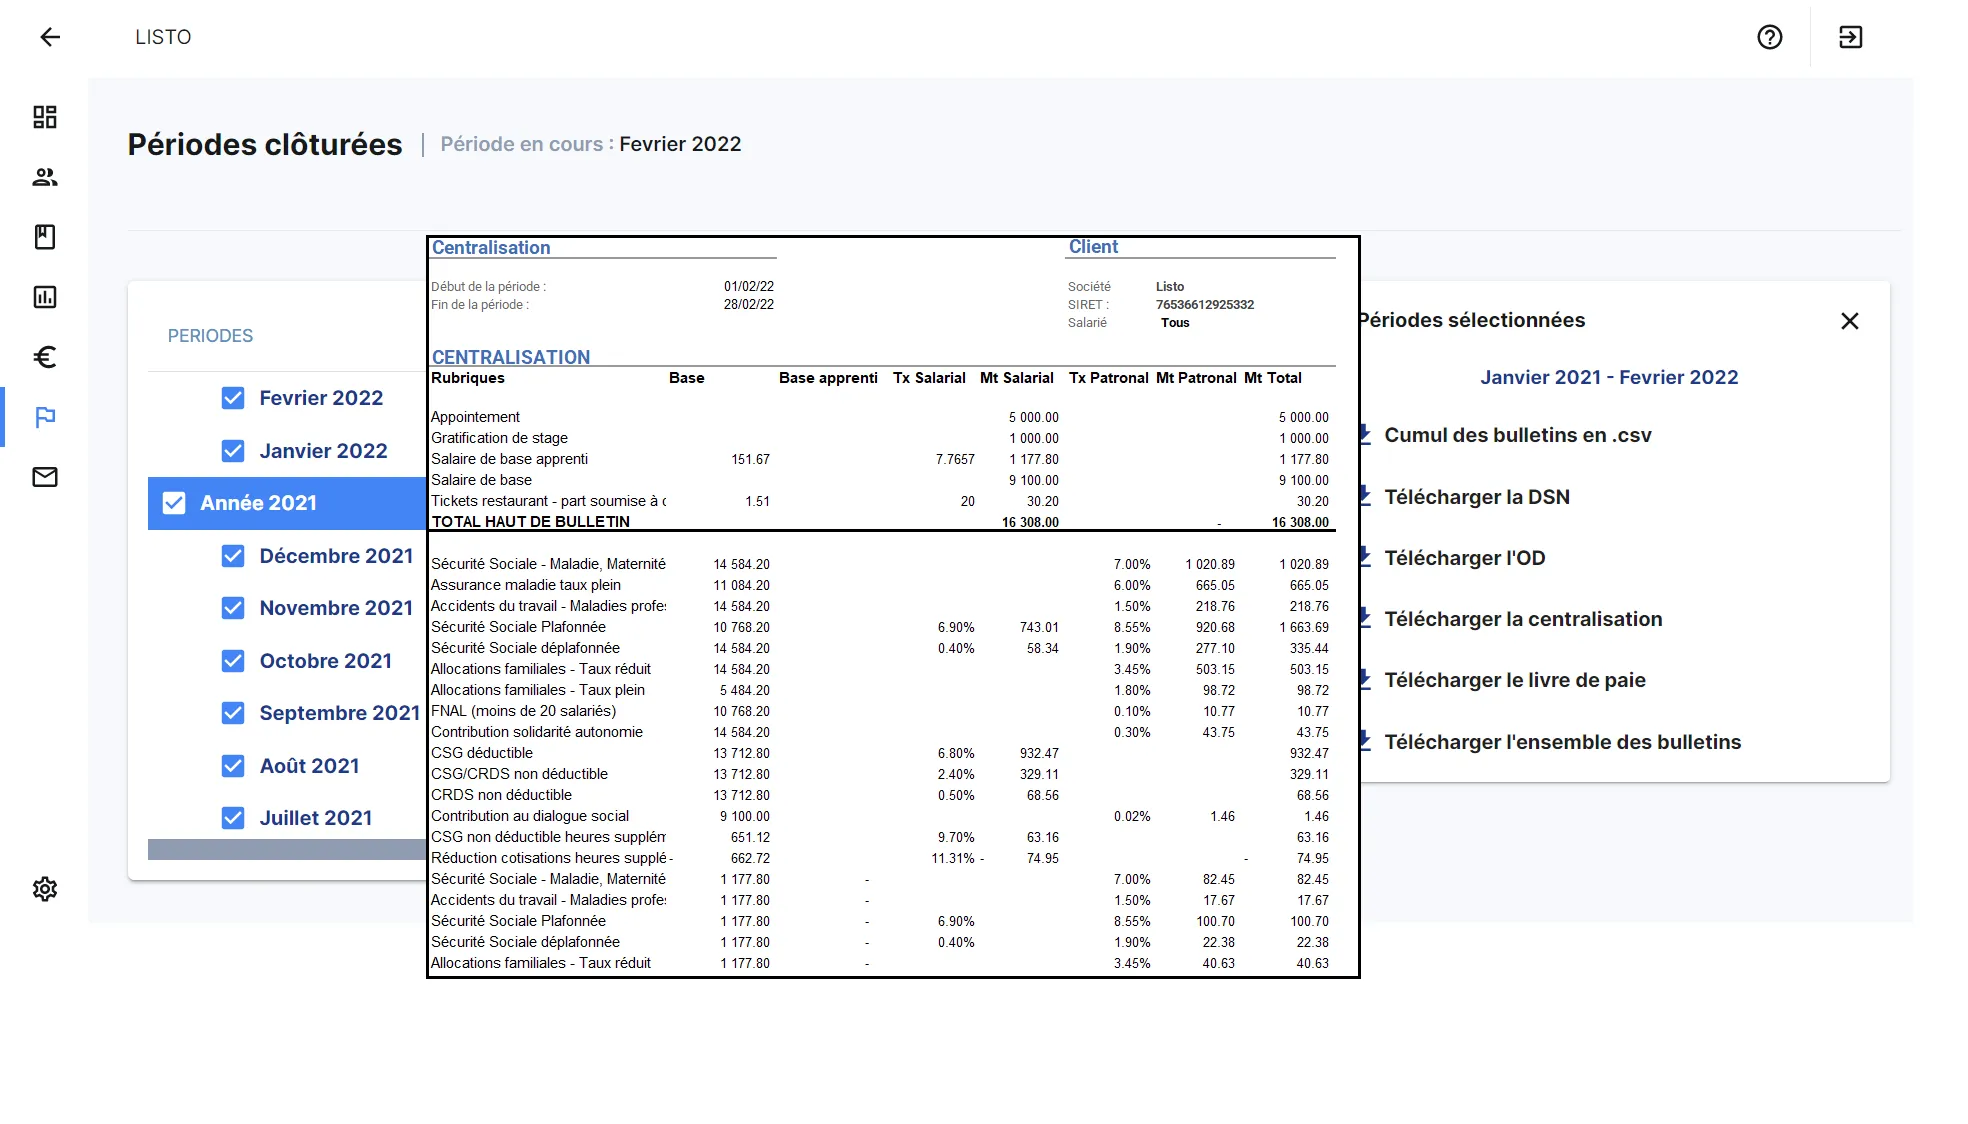Toggle the Année 2021 checkbox
The width and height of the screenshot is (1968, 1124).
174,503
